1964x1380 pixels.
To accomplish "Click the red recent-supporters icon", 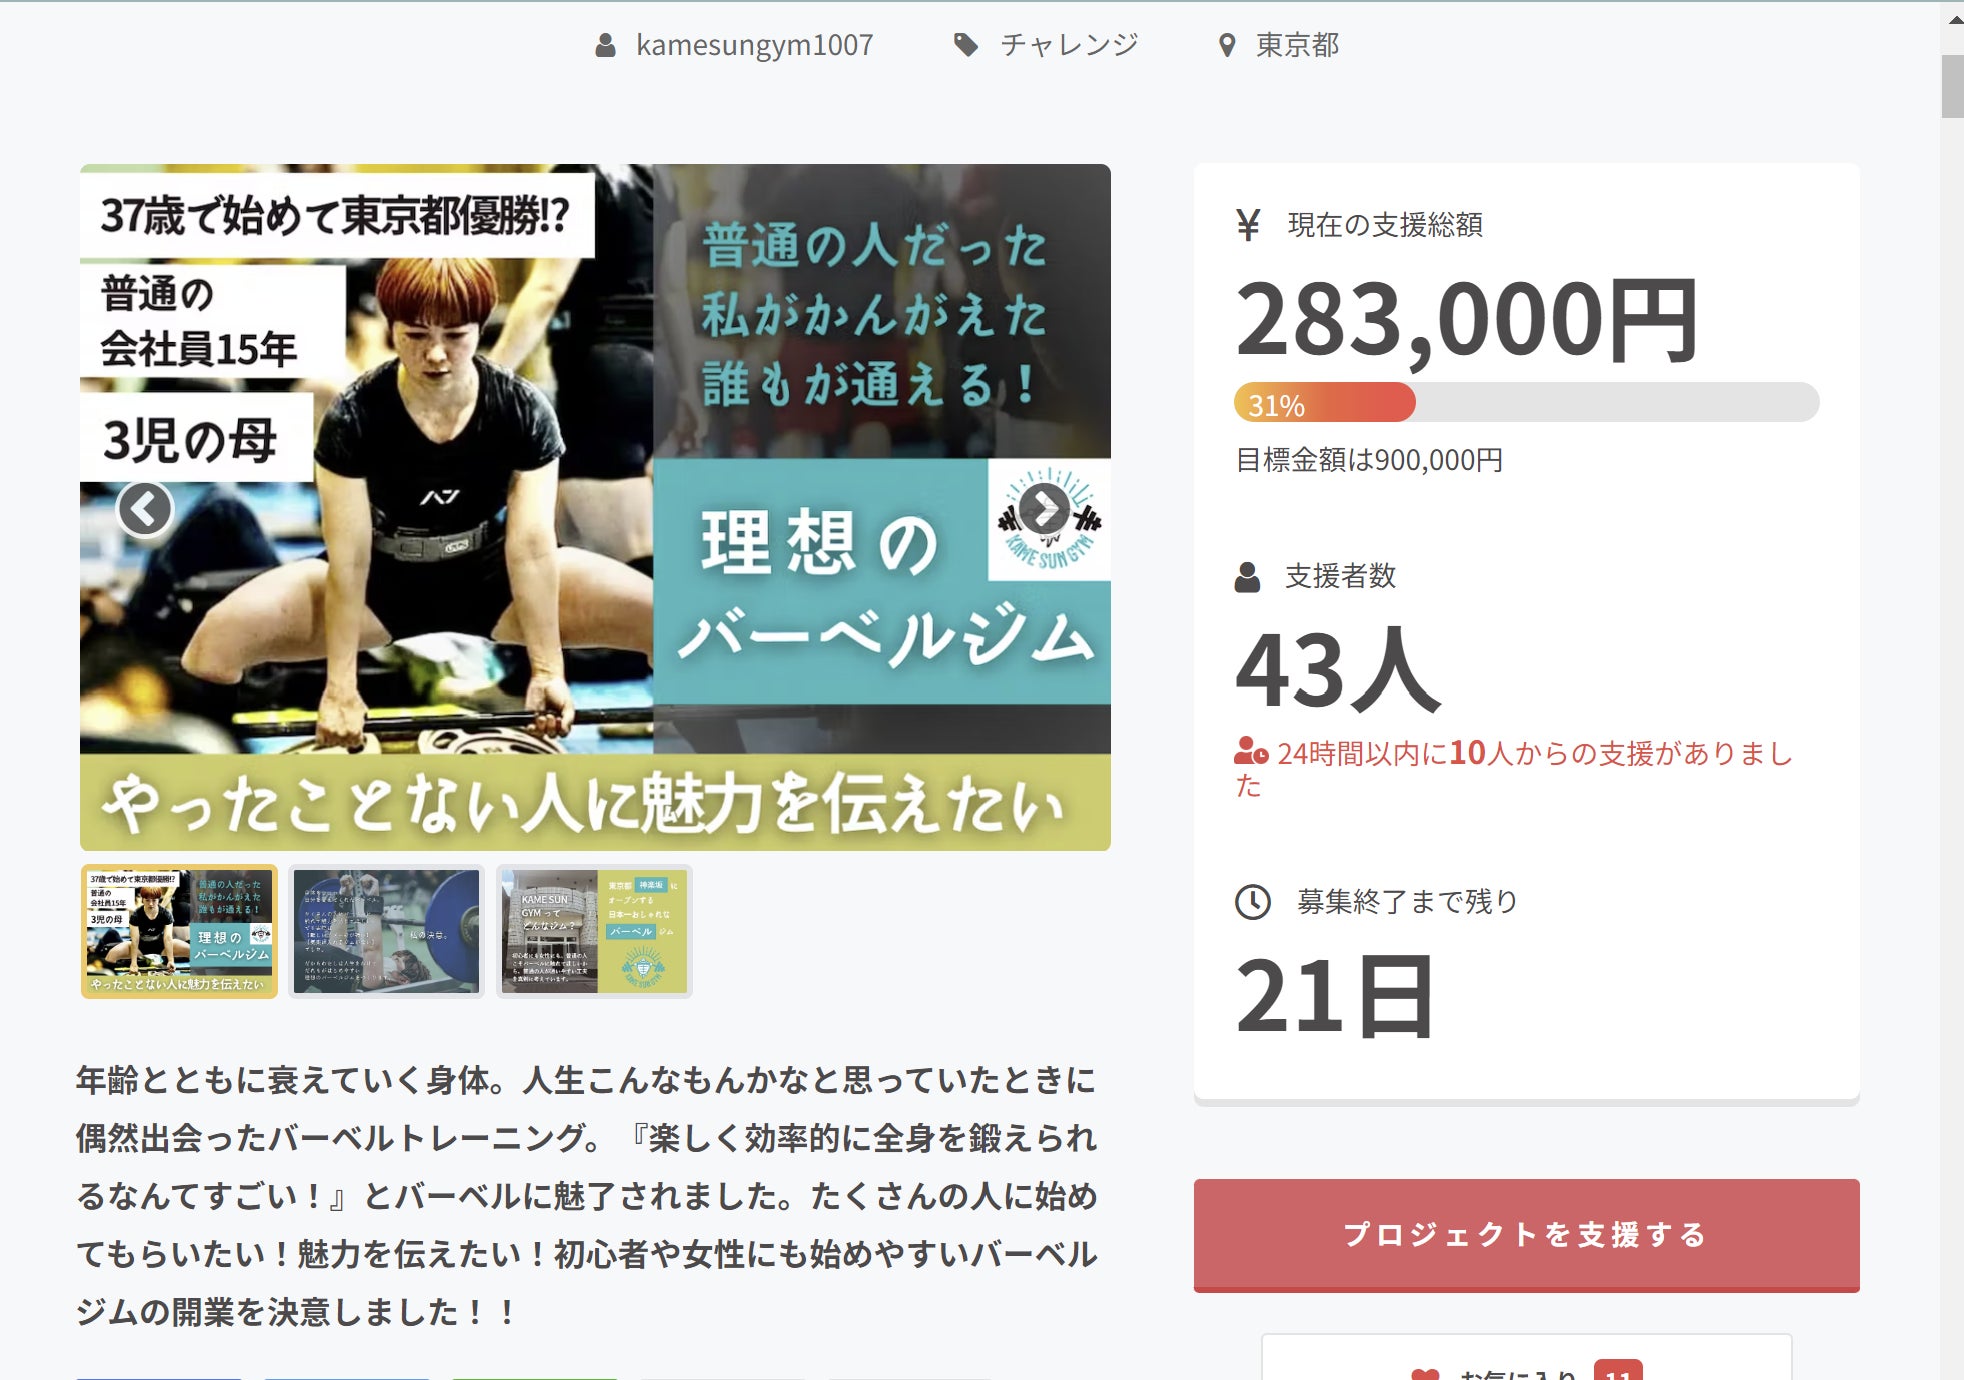I will tap(1251, 751).
